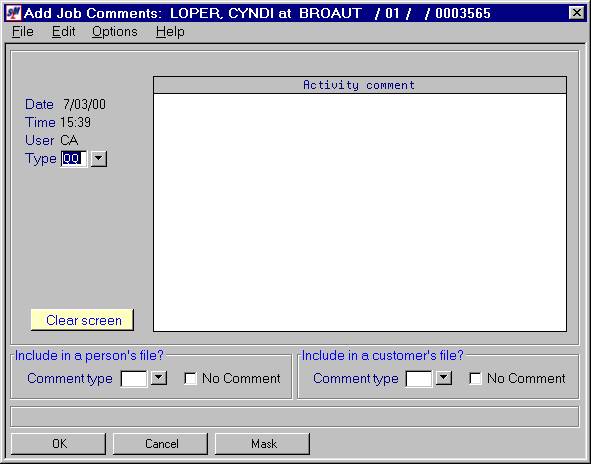Click the Activity comment header bar
Image resolution: width=591 pixels, height=464 pixels.
(360, 85)
